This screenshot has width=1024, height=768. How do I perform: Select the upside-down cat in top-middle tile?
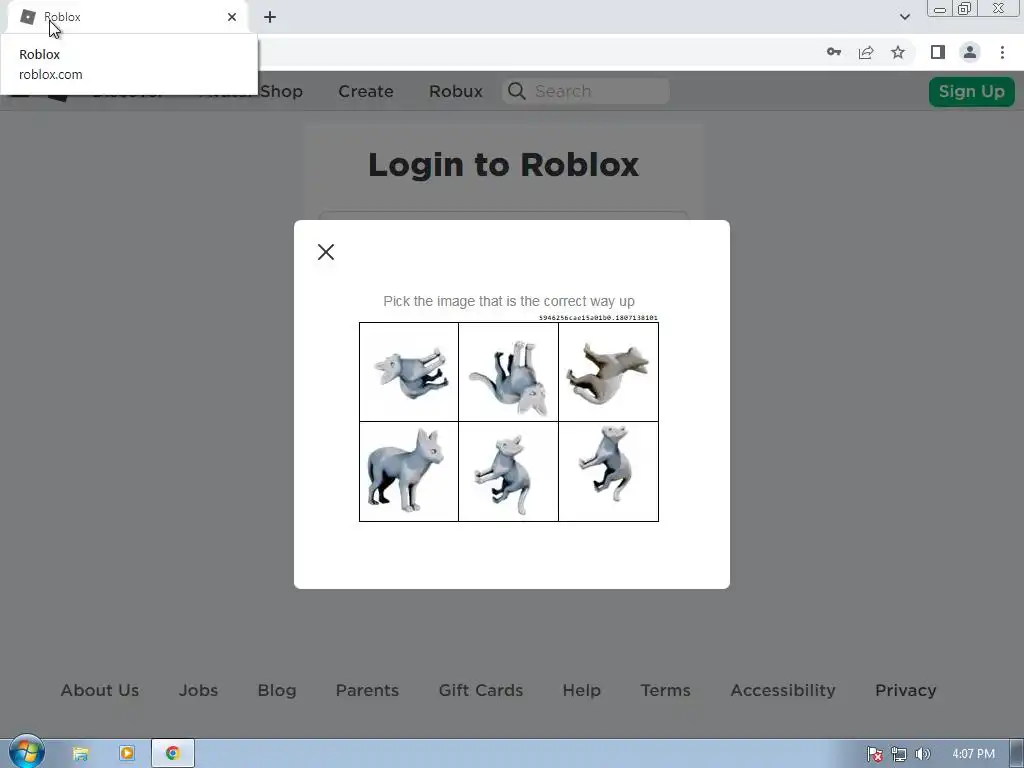click(509, 372)
